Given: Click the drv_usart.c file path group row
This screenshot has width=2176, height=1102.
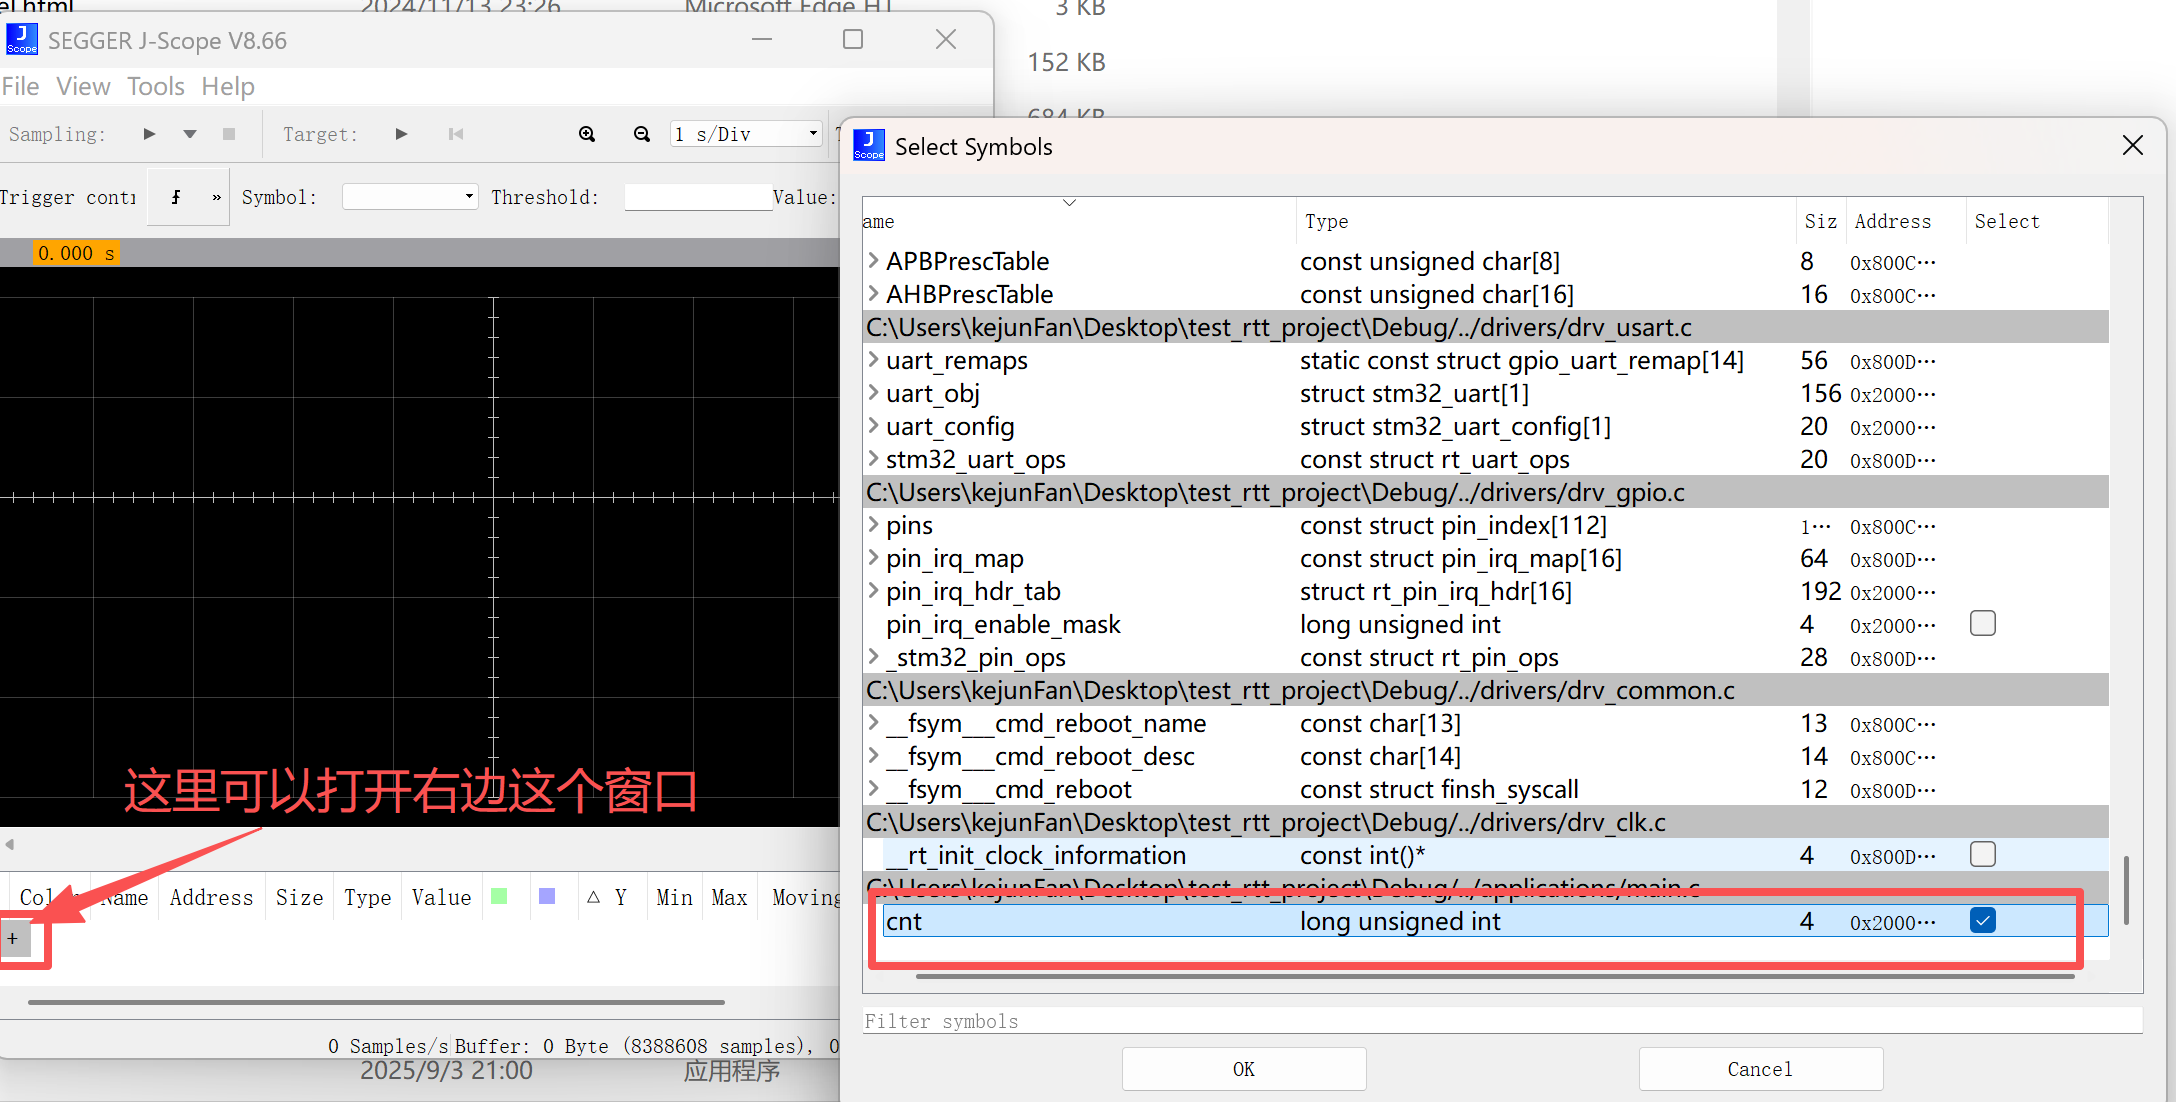Looking at the screenshot, I should (x=1486, y=327).
